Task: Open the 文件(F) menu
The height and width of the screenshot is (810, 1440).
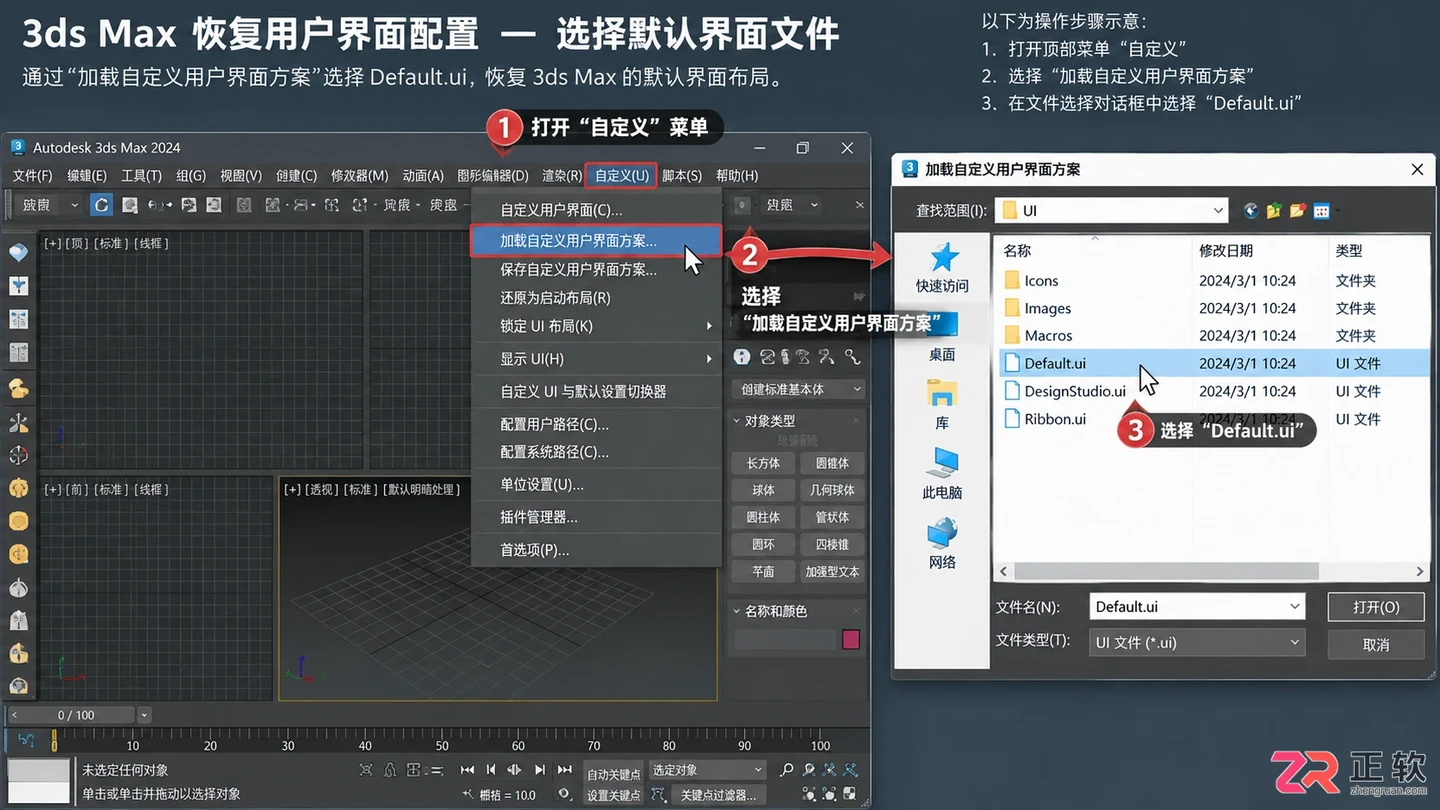Action: (32, 175)
